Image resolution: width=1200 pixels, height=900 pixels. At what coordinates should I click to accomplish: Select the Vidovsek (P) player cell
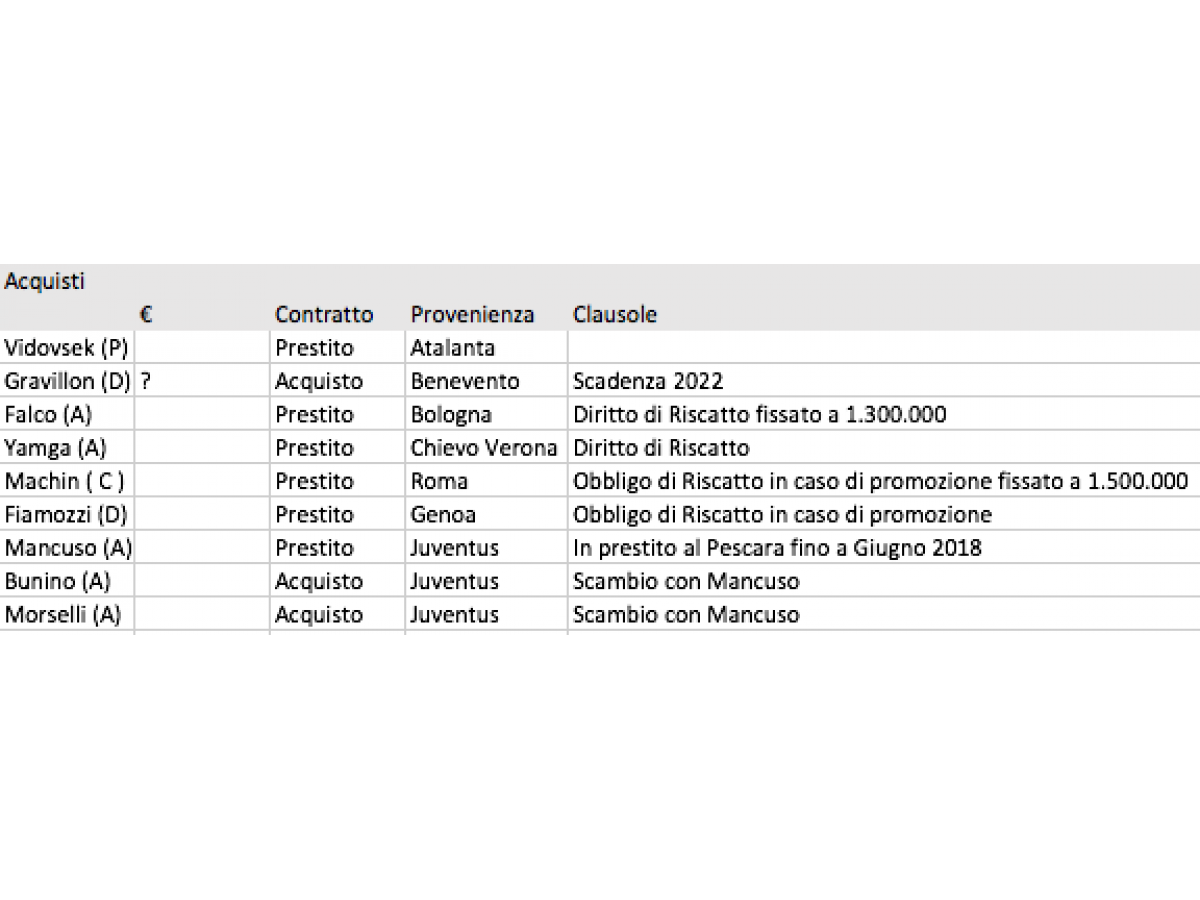coord(66,348)
